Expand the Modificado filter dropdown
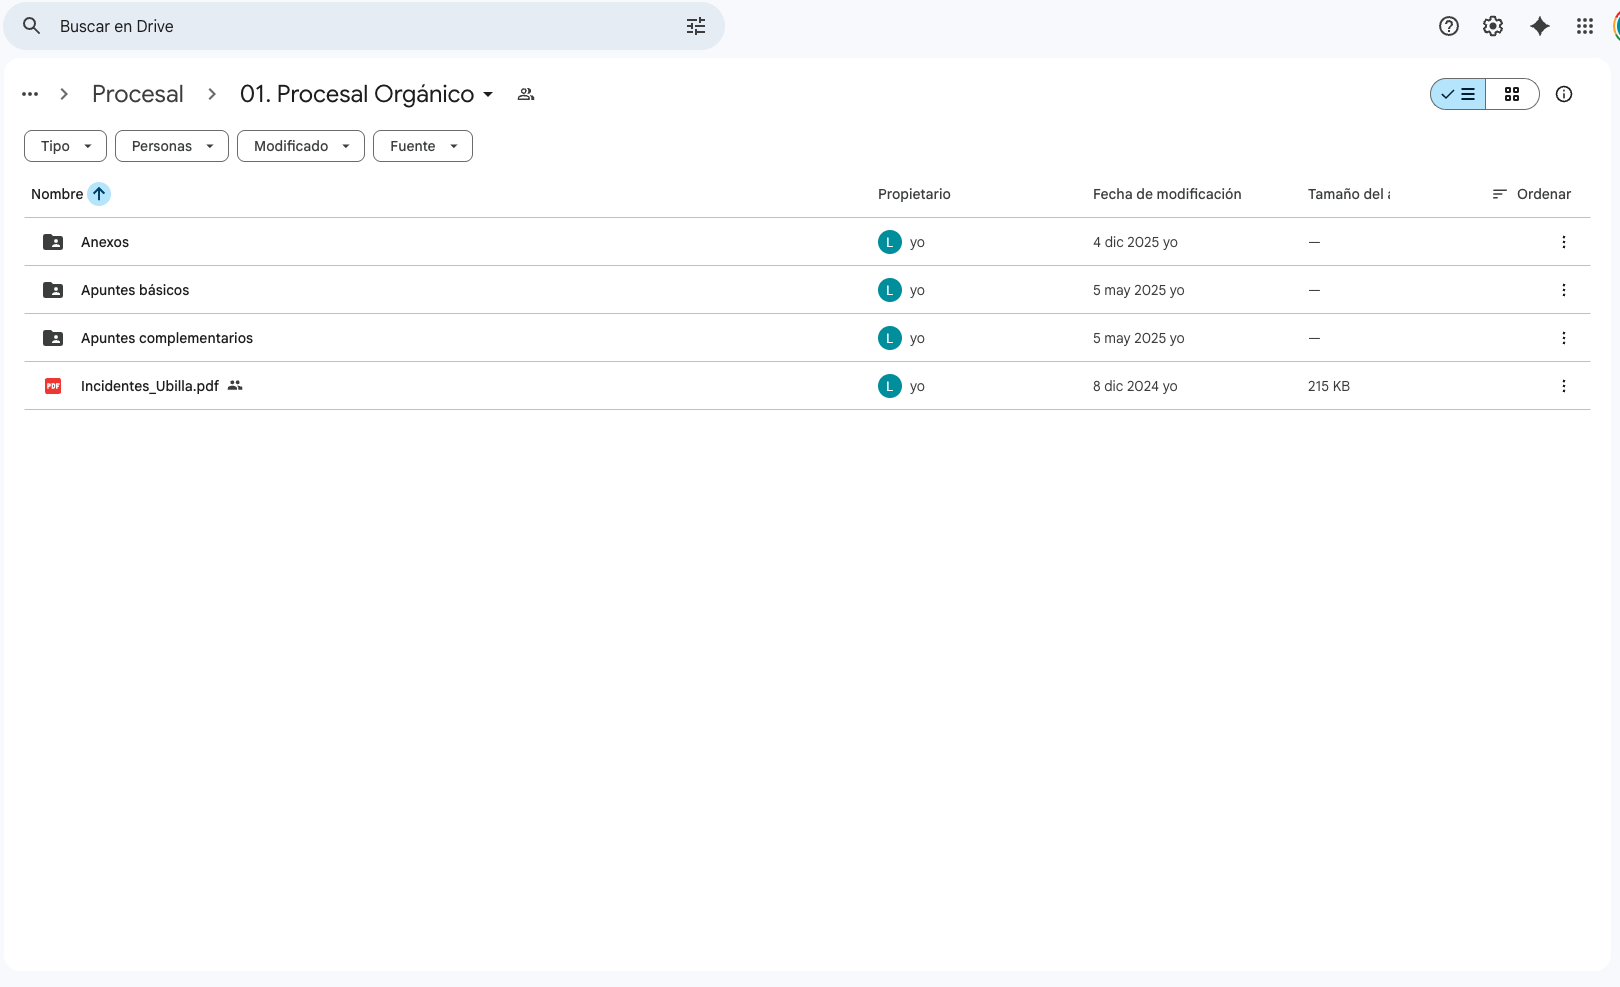 [300, 146]
